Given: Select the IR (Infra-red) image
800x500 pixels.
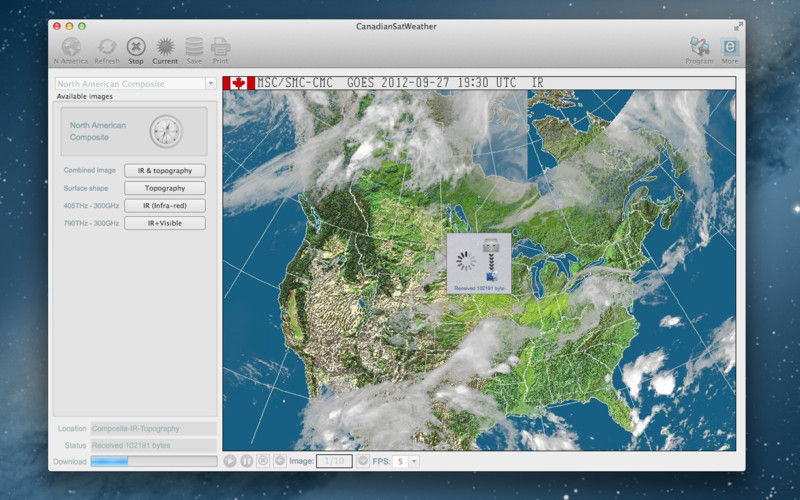Looking at the screenshot, I should [x=165, y=206].
